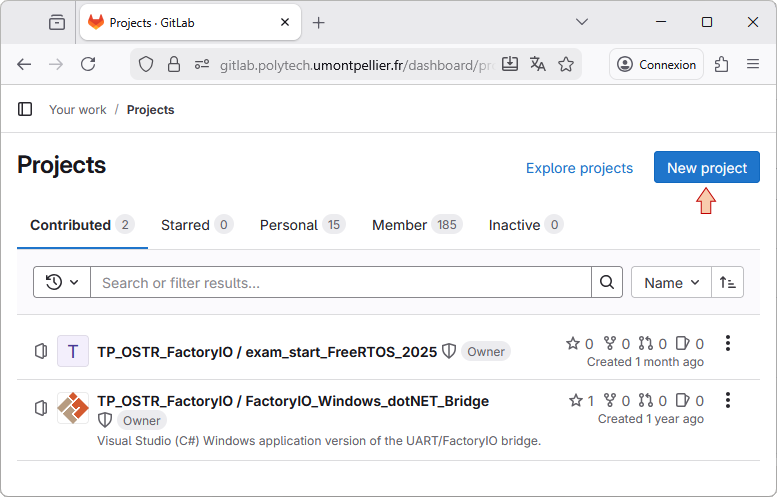777x497 pixels.
Task: Open actions menu for FactoryIO_Windows_dotNET_Bridge
Action: (x=728, y=401)
